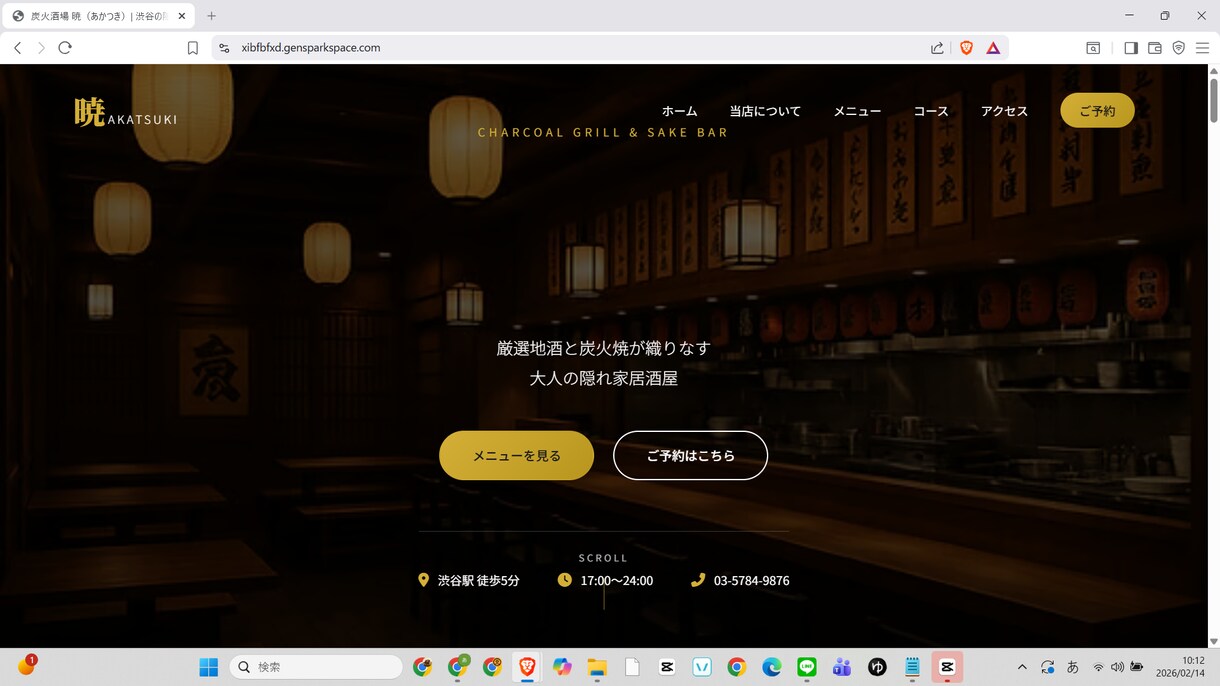Click 大人の隠れ家居酒屋 headline text
Screen dimensions: 1220x686
(x=603, y=379)
